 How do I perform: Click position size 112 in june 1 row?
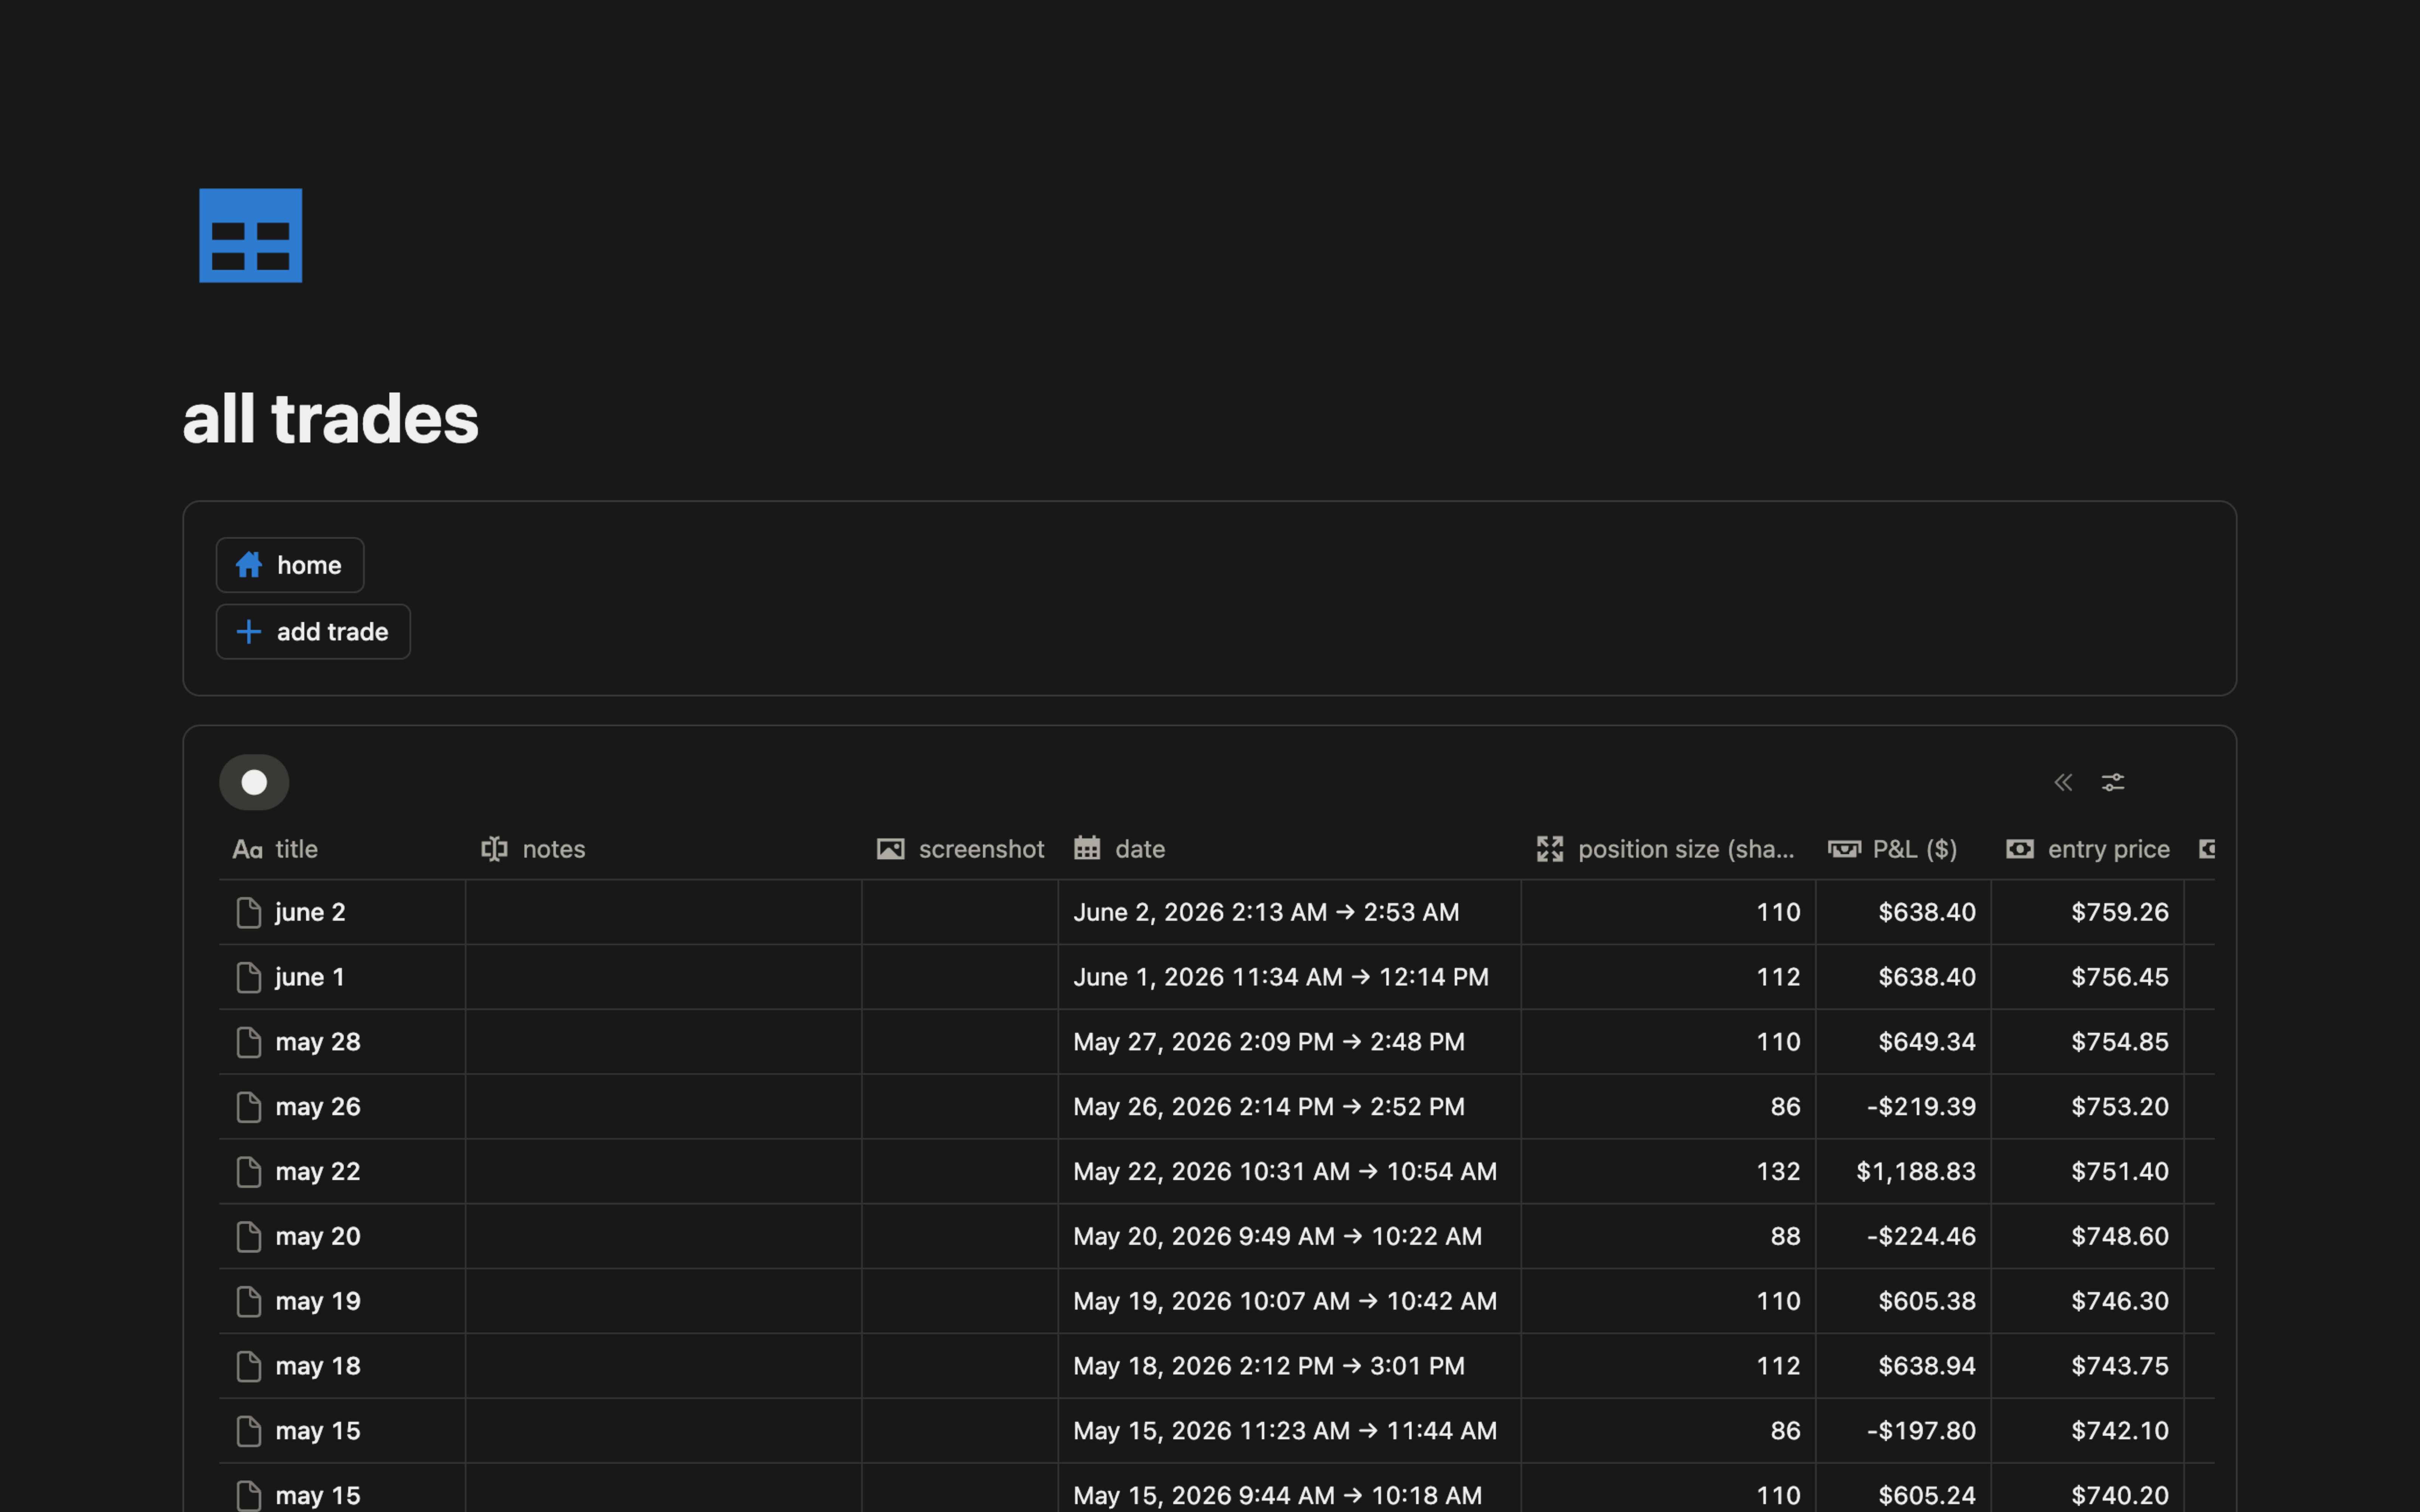pos(1668,977)
